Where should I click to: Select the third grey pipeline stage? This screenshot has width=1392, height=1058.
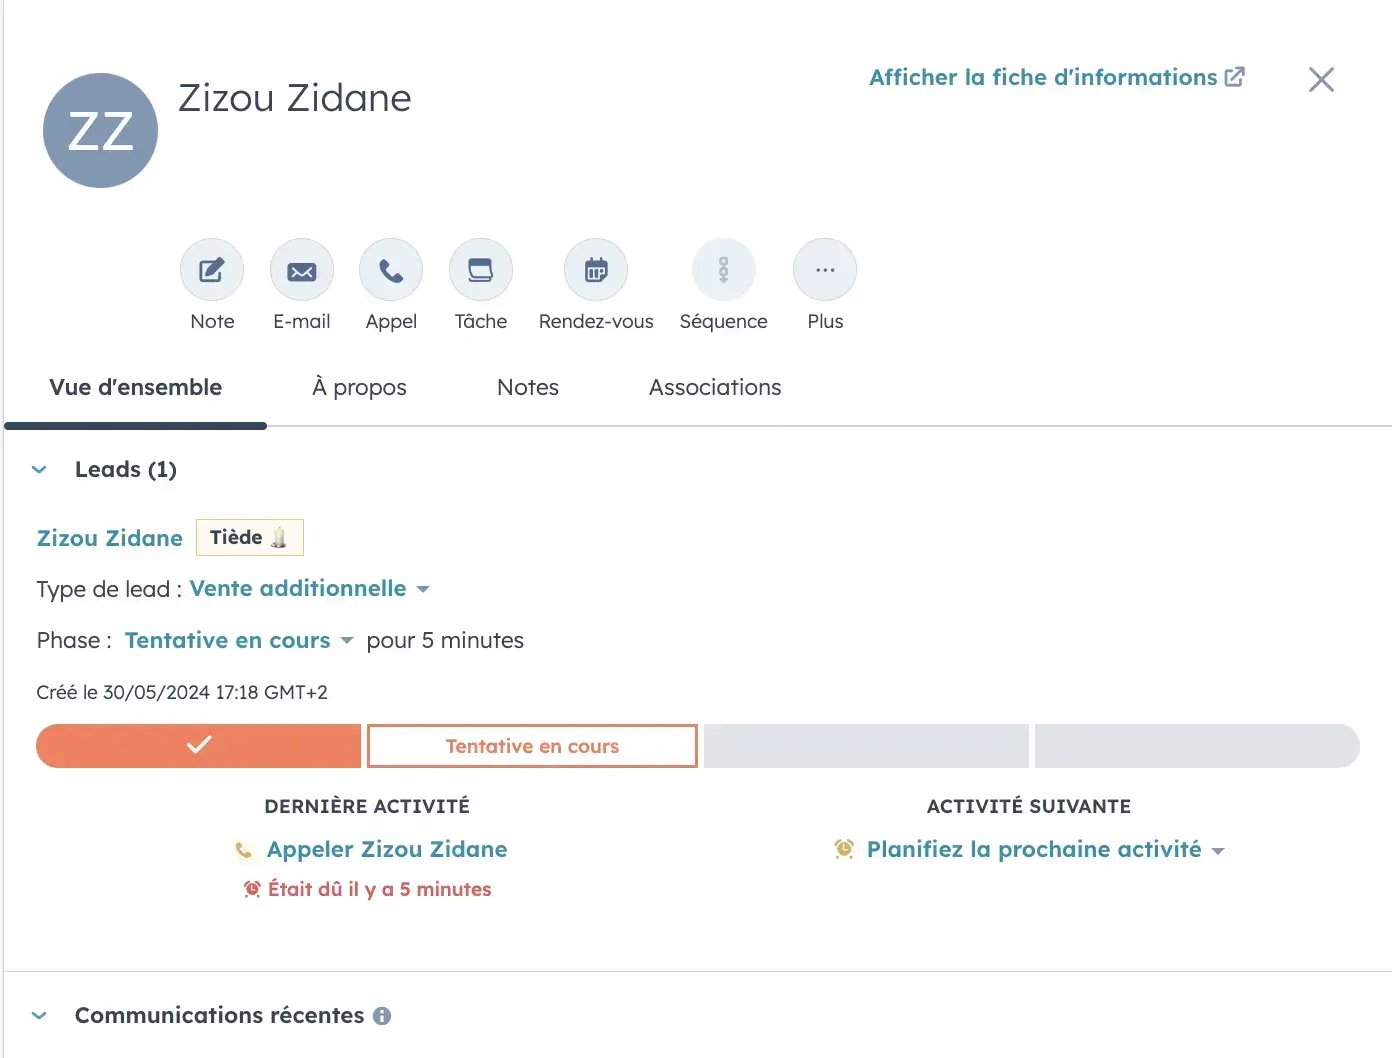(x=866, y=746)
